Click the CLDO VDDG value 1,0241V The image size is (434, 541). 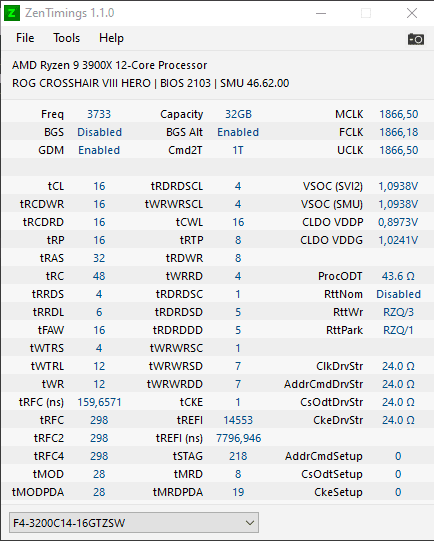[x=398, y=240]
